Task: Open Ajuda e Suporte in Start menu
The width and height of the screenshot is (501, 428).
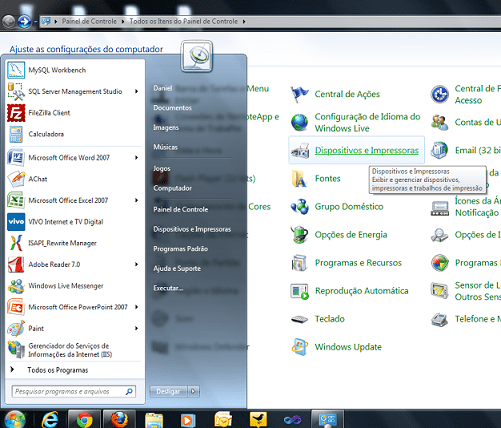Action: click(x=177, y=269)
